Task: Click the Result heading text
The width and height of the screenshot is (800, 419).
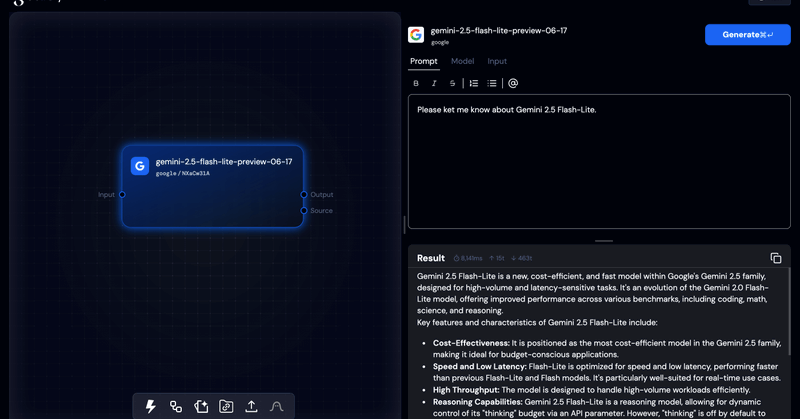Action: (x=431, y=258)
